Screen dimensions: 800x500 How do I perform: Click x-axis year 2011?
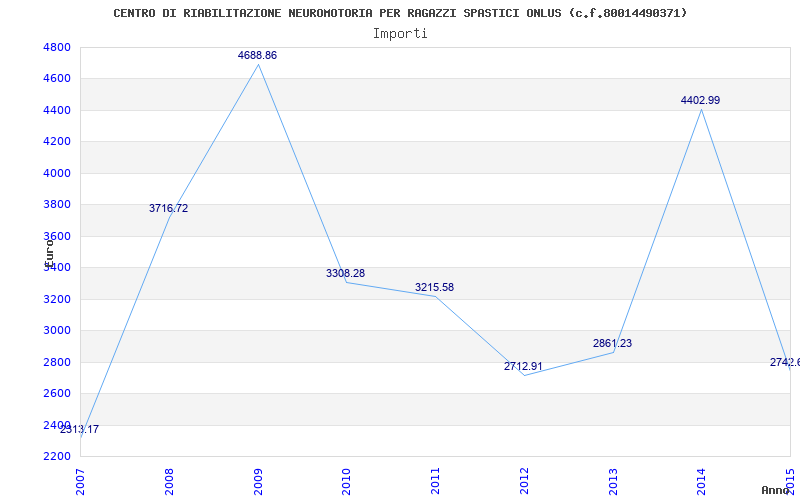point(435,481)
